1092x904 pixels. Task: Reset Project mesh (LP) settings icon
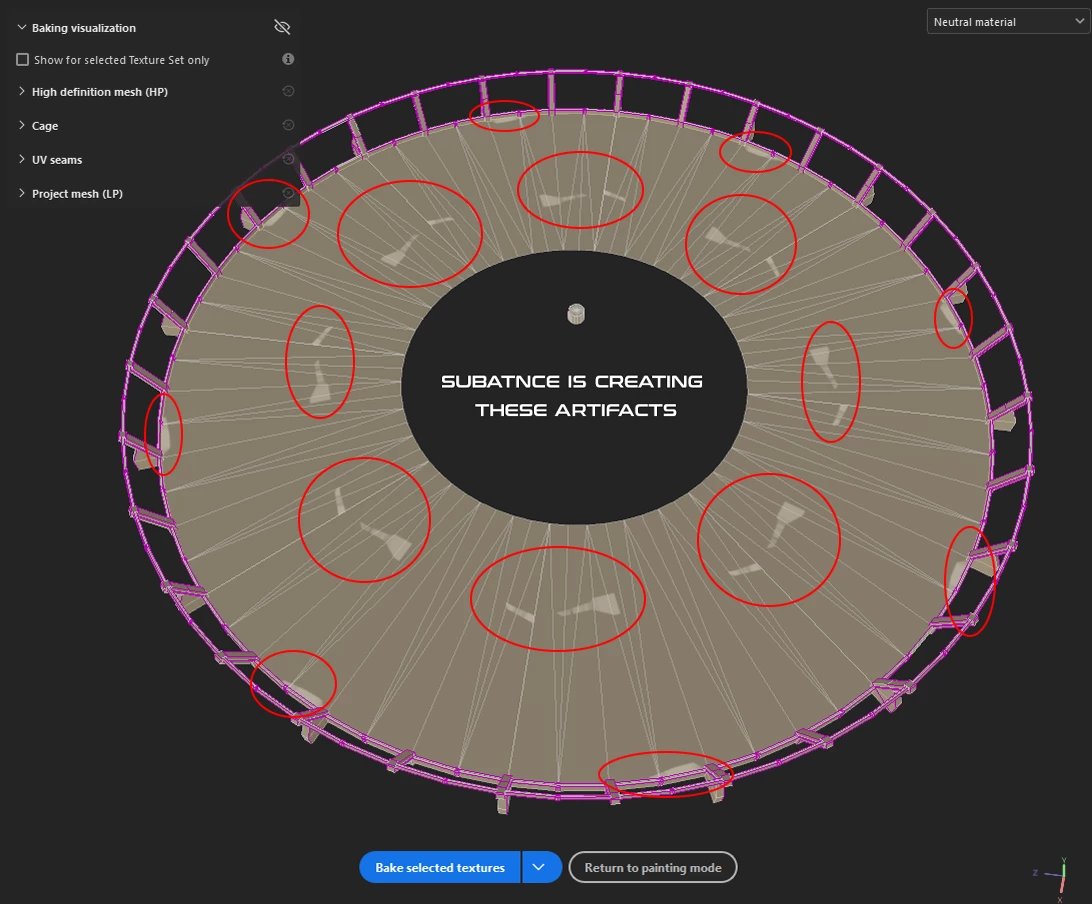pyautogui.click(x=288, y=193)
